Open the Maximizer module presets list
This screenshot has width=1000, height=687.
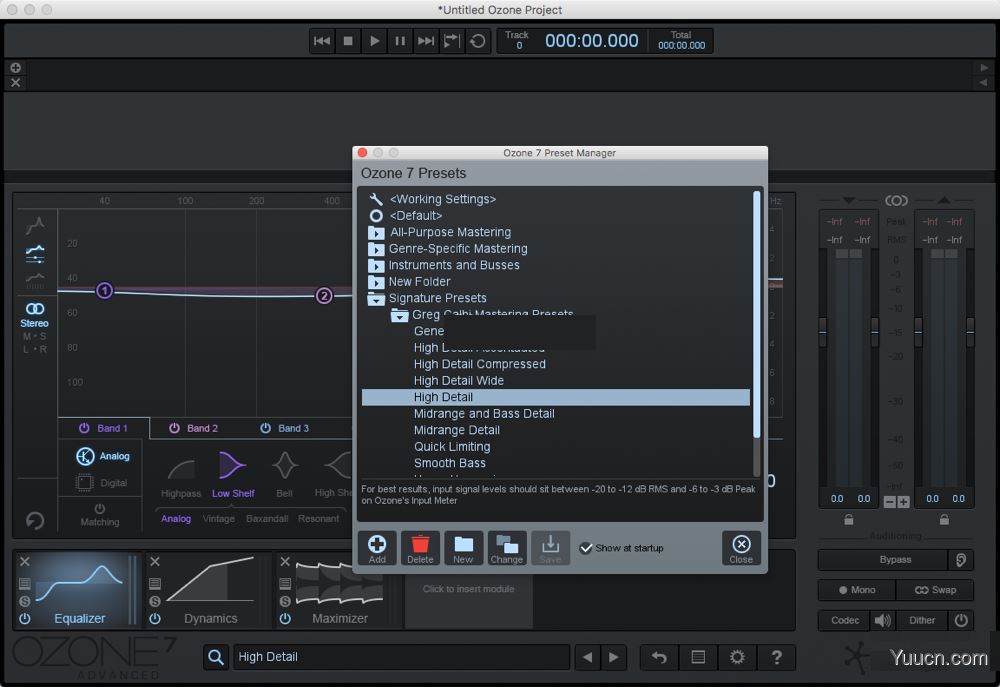(x=285, y=583)
